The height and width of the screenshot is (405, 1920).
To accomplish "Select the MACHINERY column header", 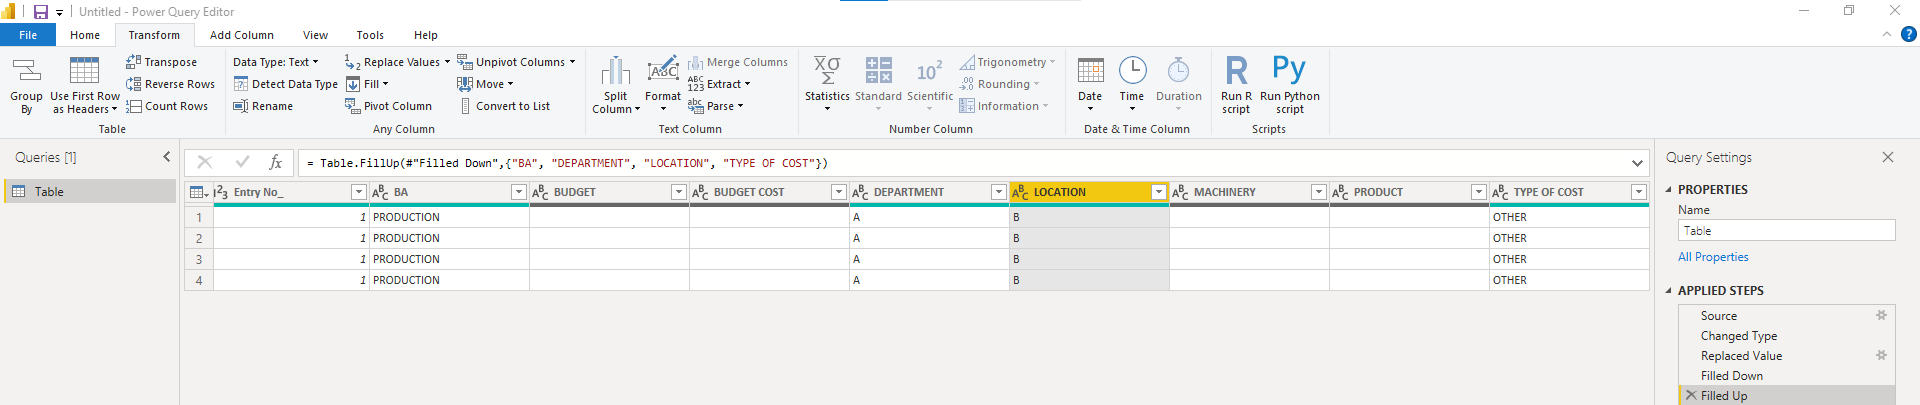I will pyautogui.click(x=1224, y=192).
